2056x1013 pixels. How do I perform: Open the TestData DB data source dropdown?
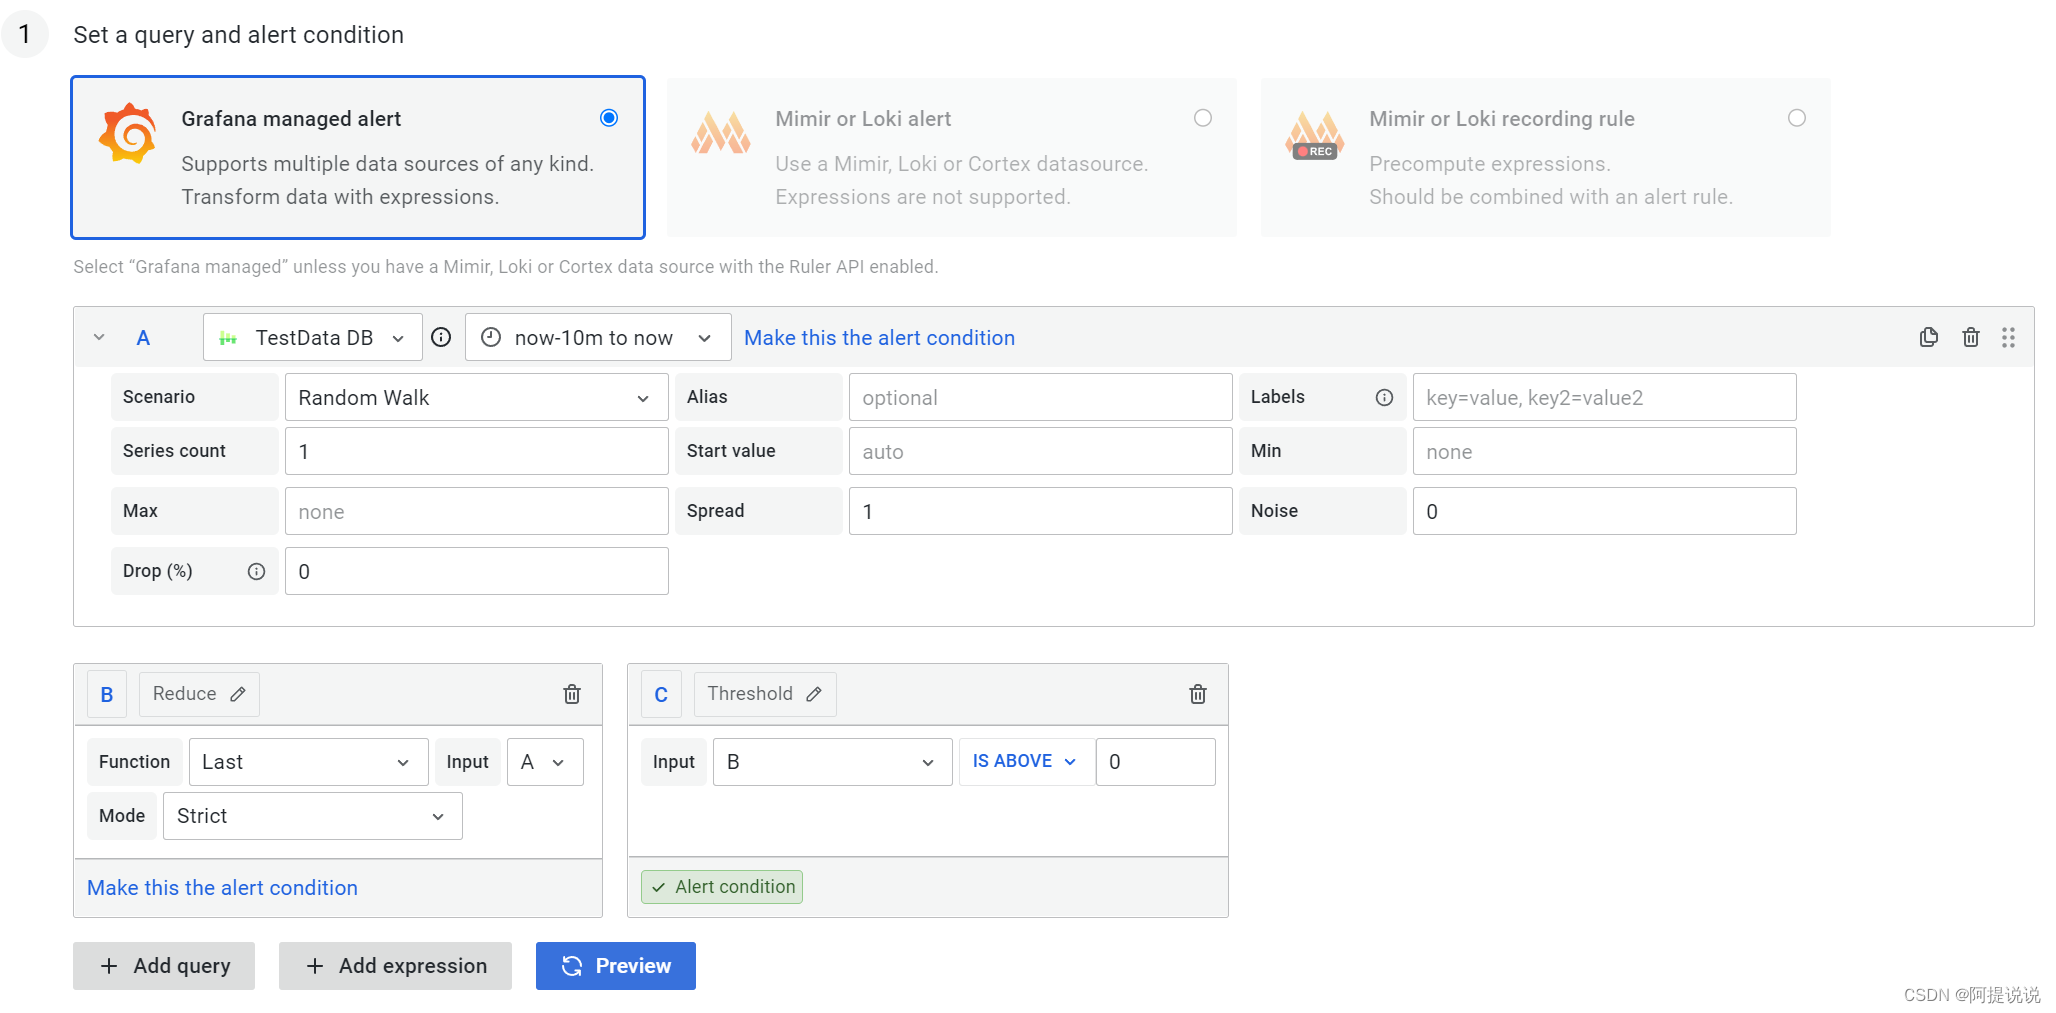tap(312, 338)
